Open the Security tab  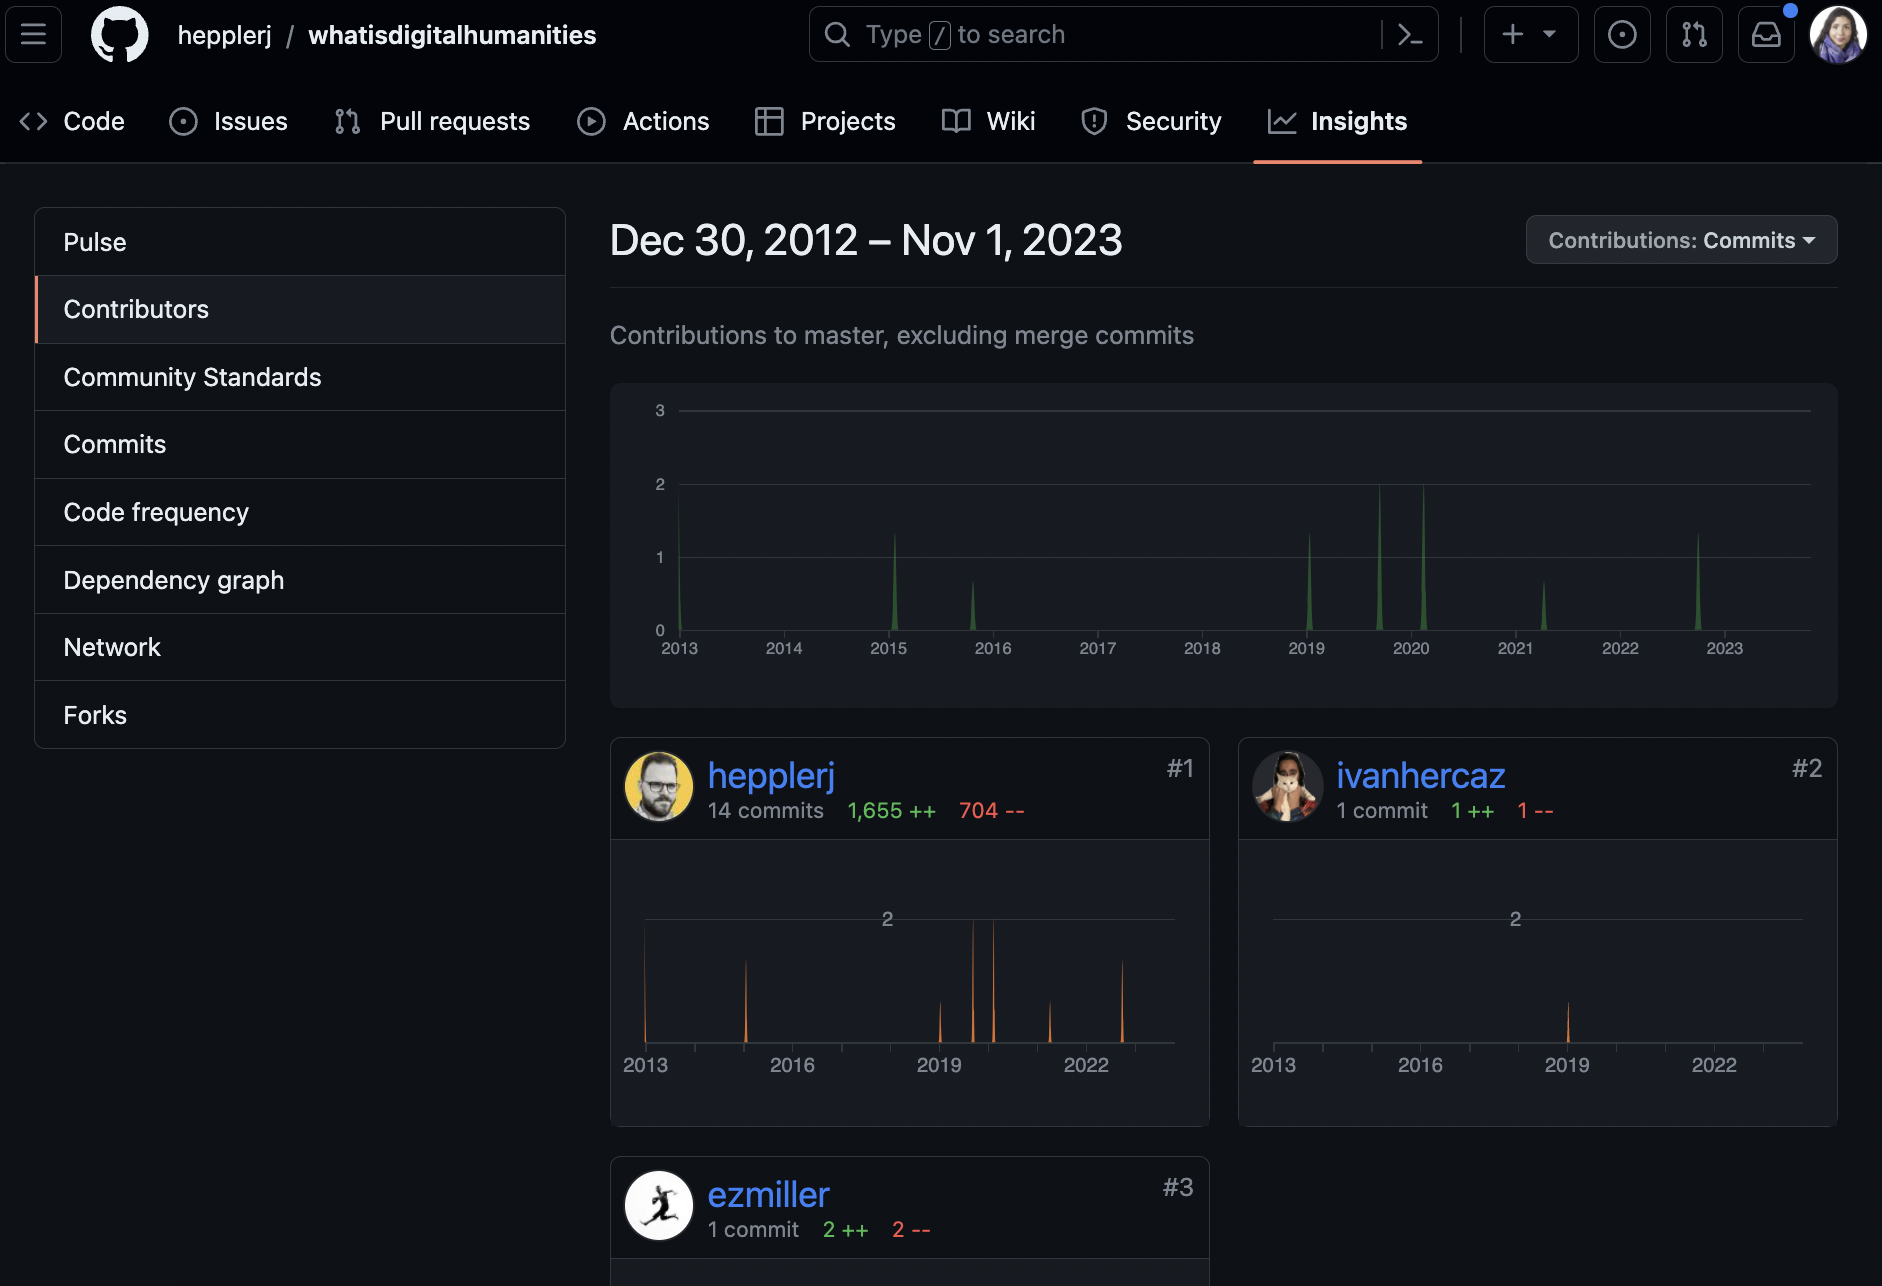(1151, 121)
